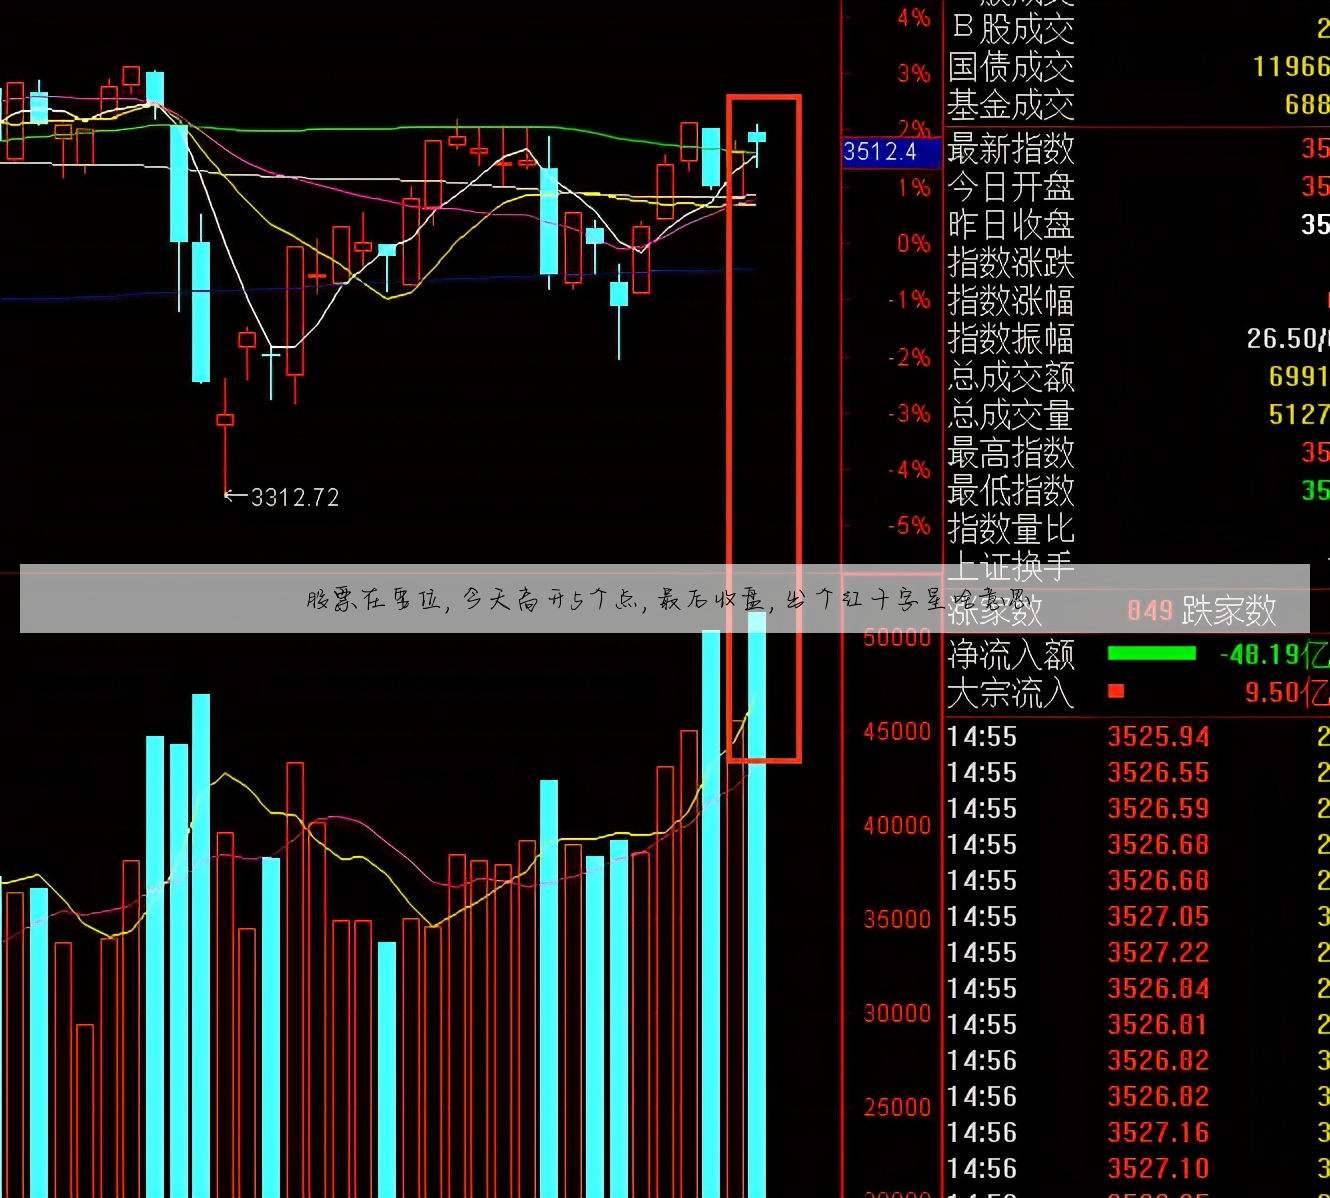Image resolution: width=1330 pixels, height=1198 pixels.
Task: Click the 45000 volume axis label
Action: [x=897, y=732]
